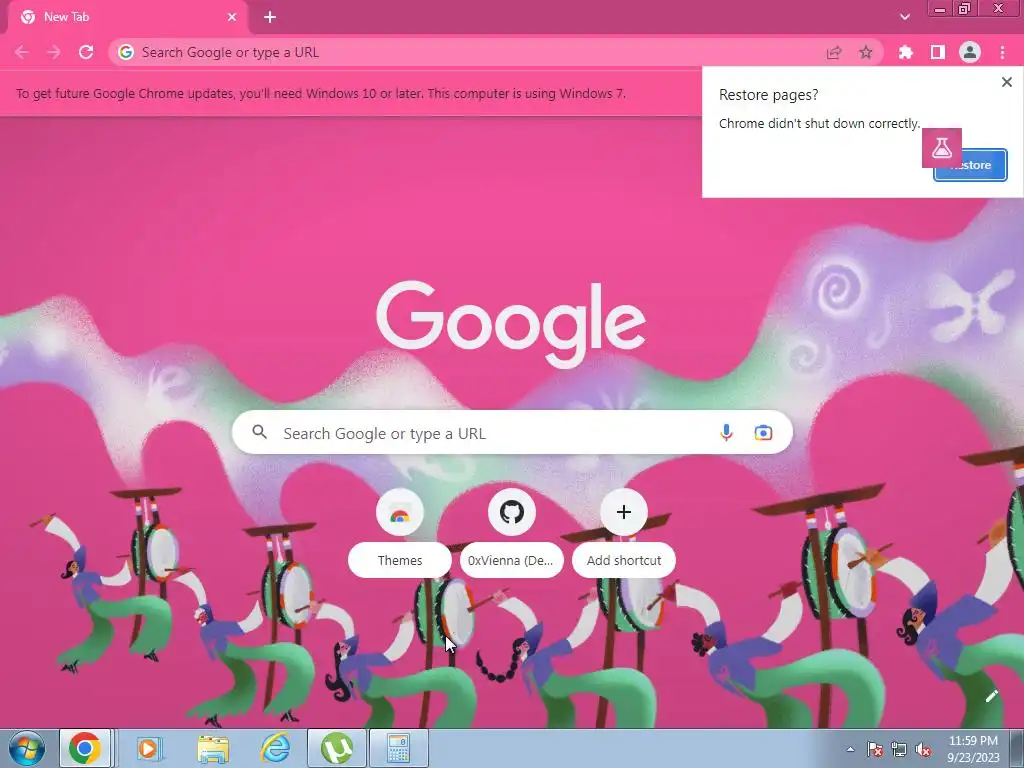Click the 0xVienna (De... shortcut label

(x=511, y=560)
